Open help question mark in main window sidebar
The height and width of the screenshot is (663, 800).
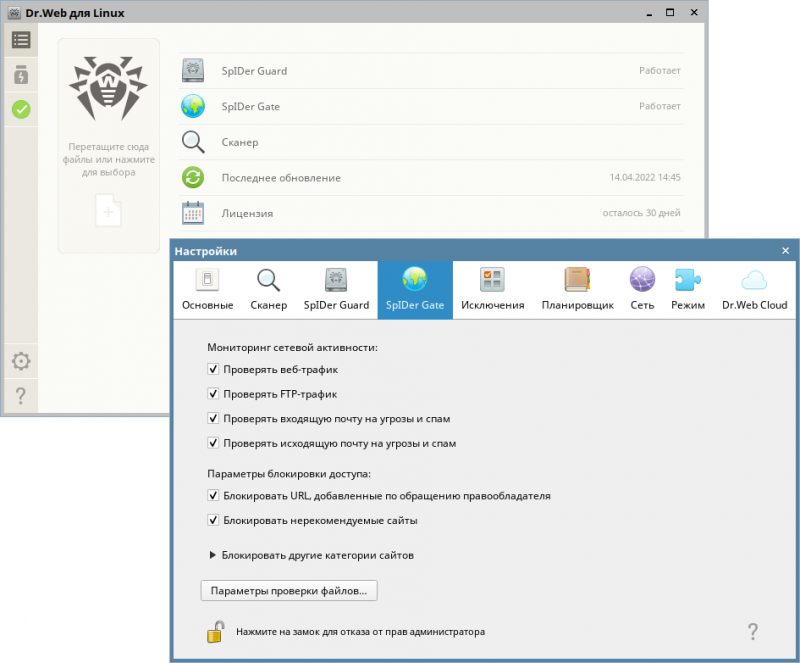20,396
